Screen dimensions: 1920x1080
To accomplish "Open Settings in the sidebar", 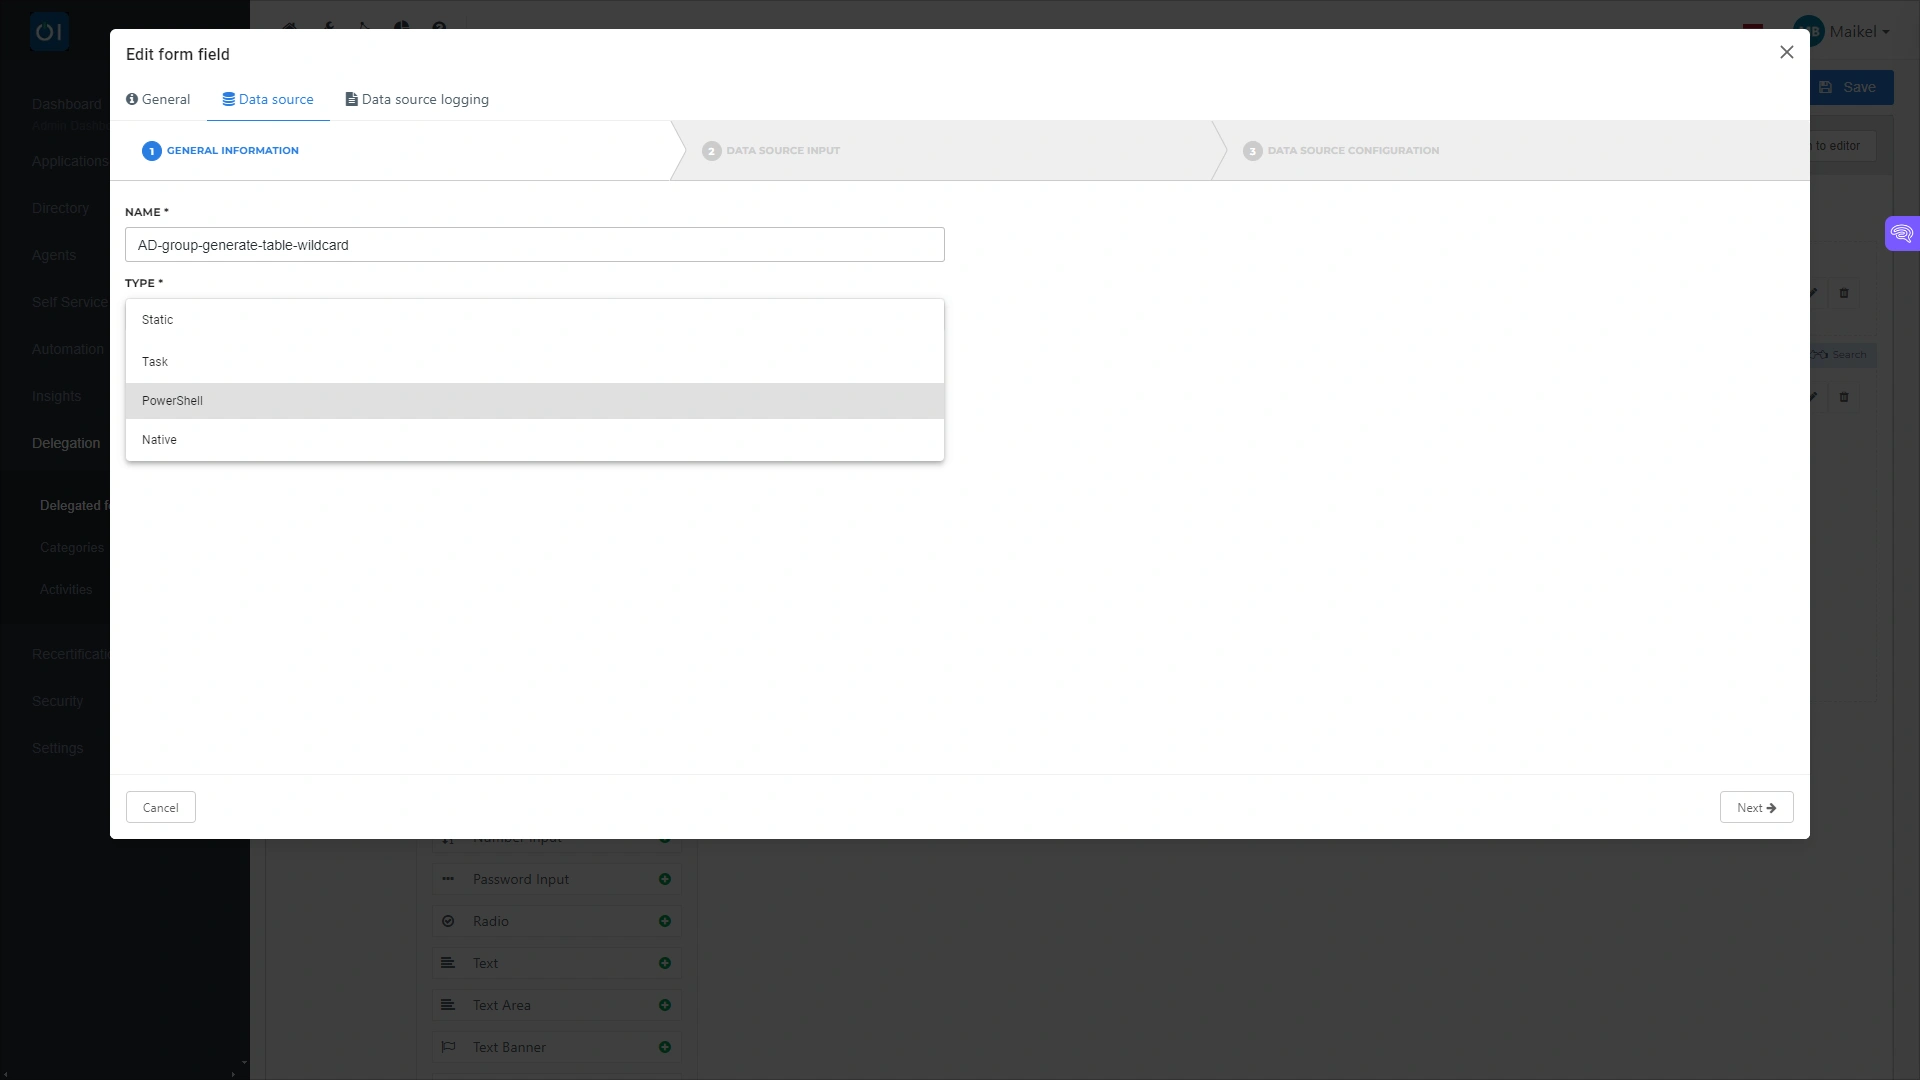I will (x=57, y=748).
